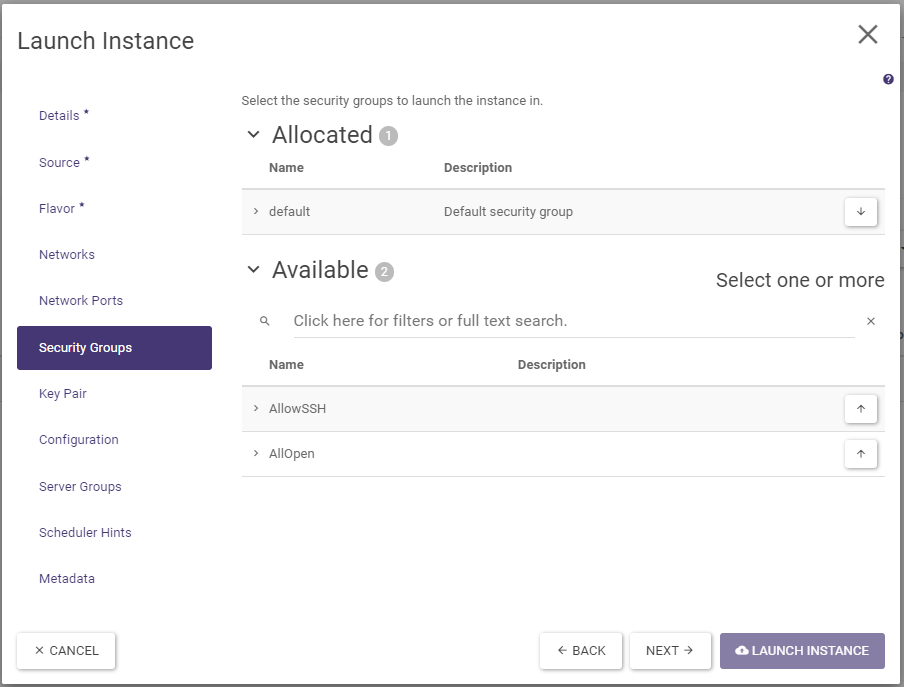
Task: Focus the filters or full text search field
Action: (570, 321)
